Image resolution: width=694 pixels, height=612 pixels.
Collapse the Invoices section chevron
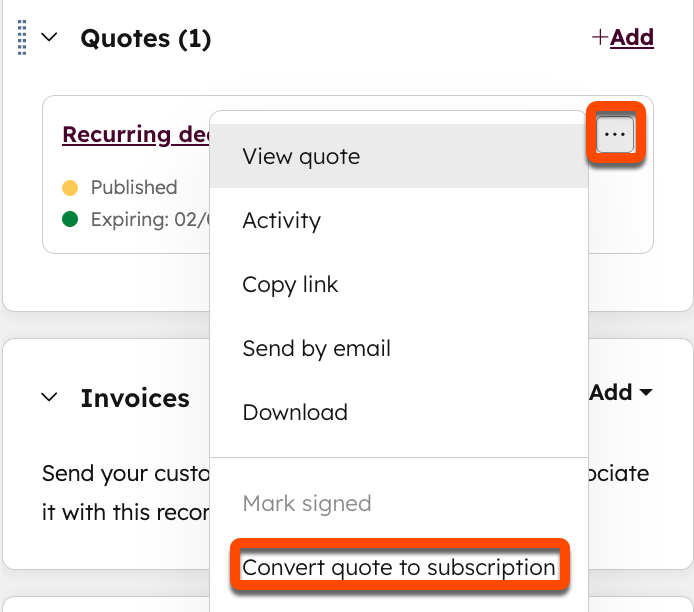click(49, 398)
